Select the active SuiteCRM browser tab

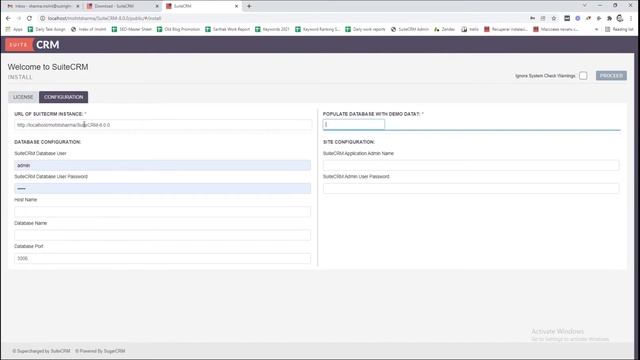click(202, 6)
